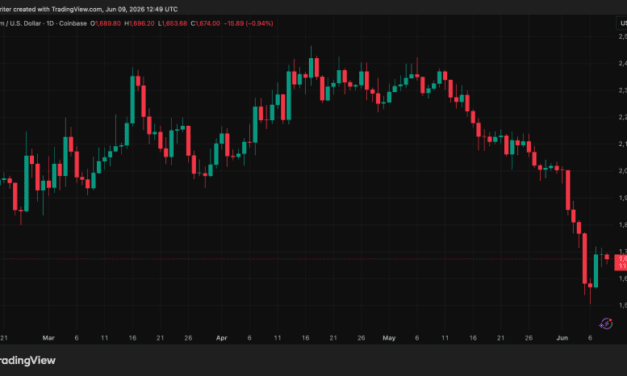This screenshot has width=627, height=376.
Task: Click the -15.89 (-0.94%) change value
Action: [x=248, y=24]
